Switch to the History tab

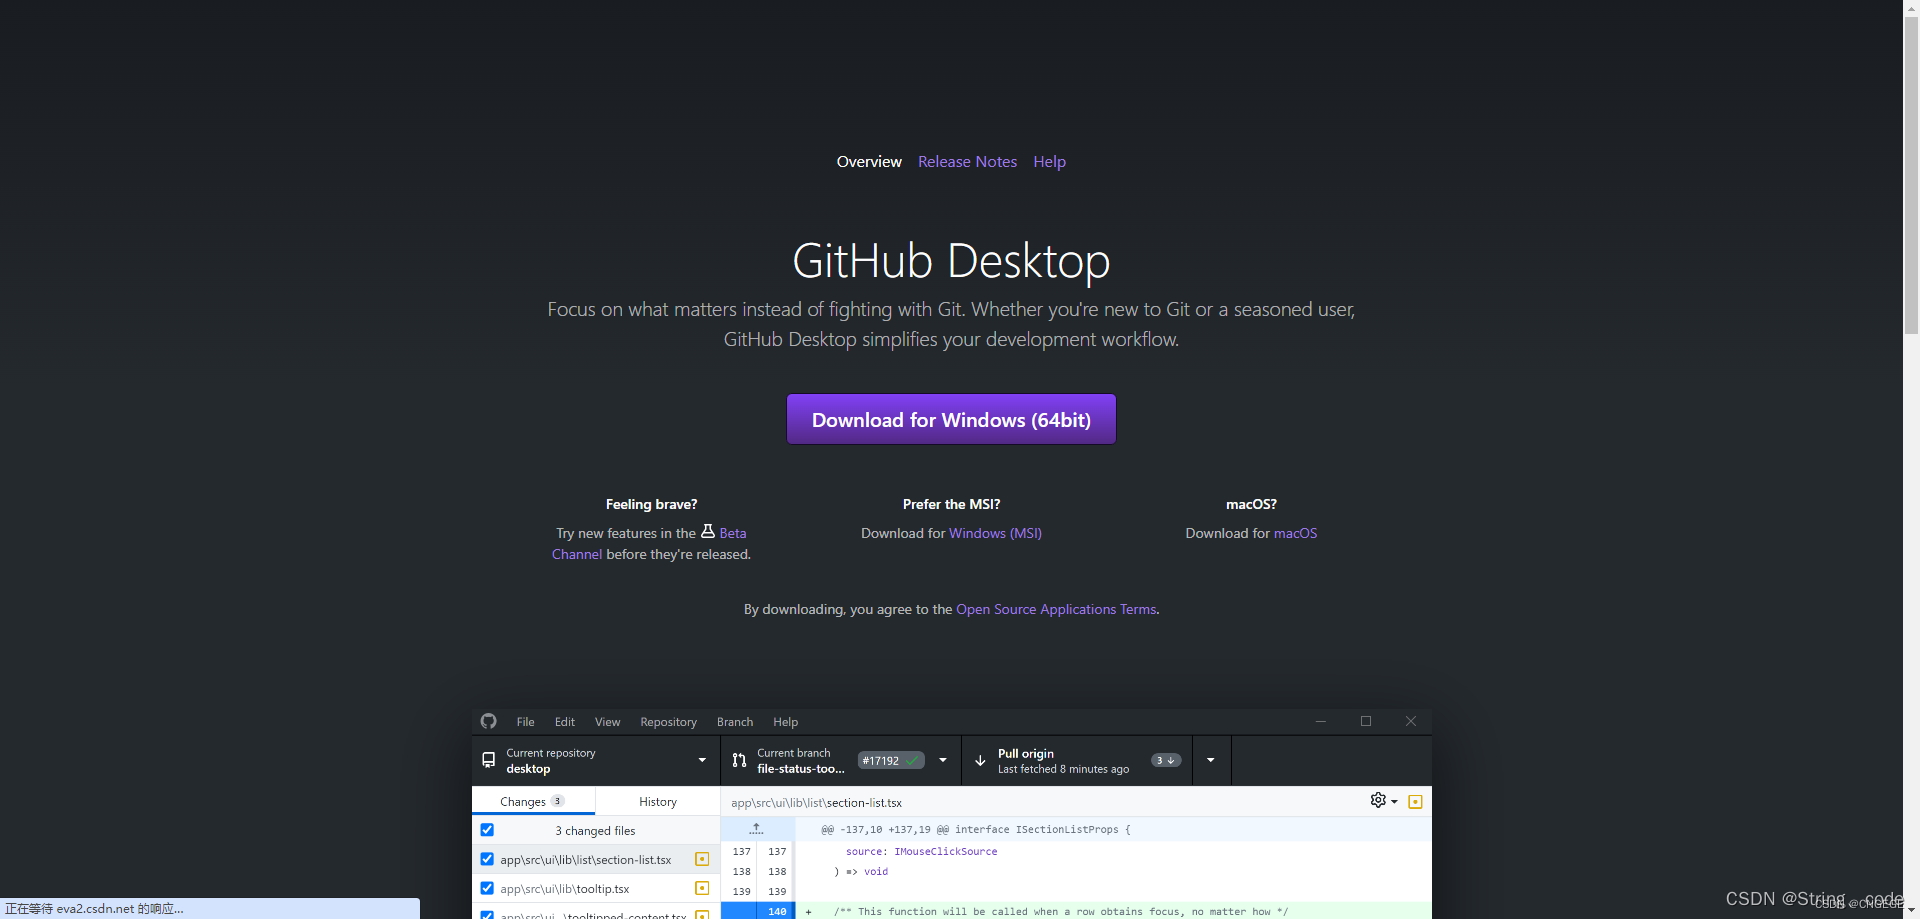[657, 801]
